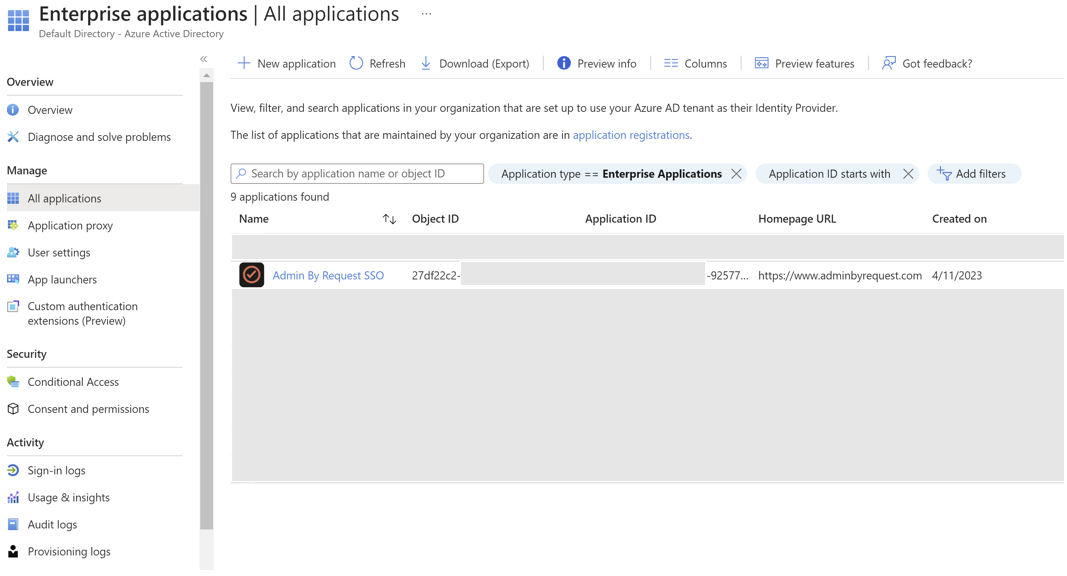The height and width of the screenshot is (576, 1067).
Task: View Audit logs
Action: pyautogui.click(x=52, y=524)
